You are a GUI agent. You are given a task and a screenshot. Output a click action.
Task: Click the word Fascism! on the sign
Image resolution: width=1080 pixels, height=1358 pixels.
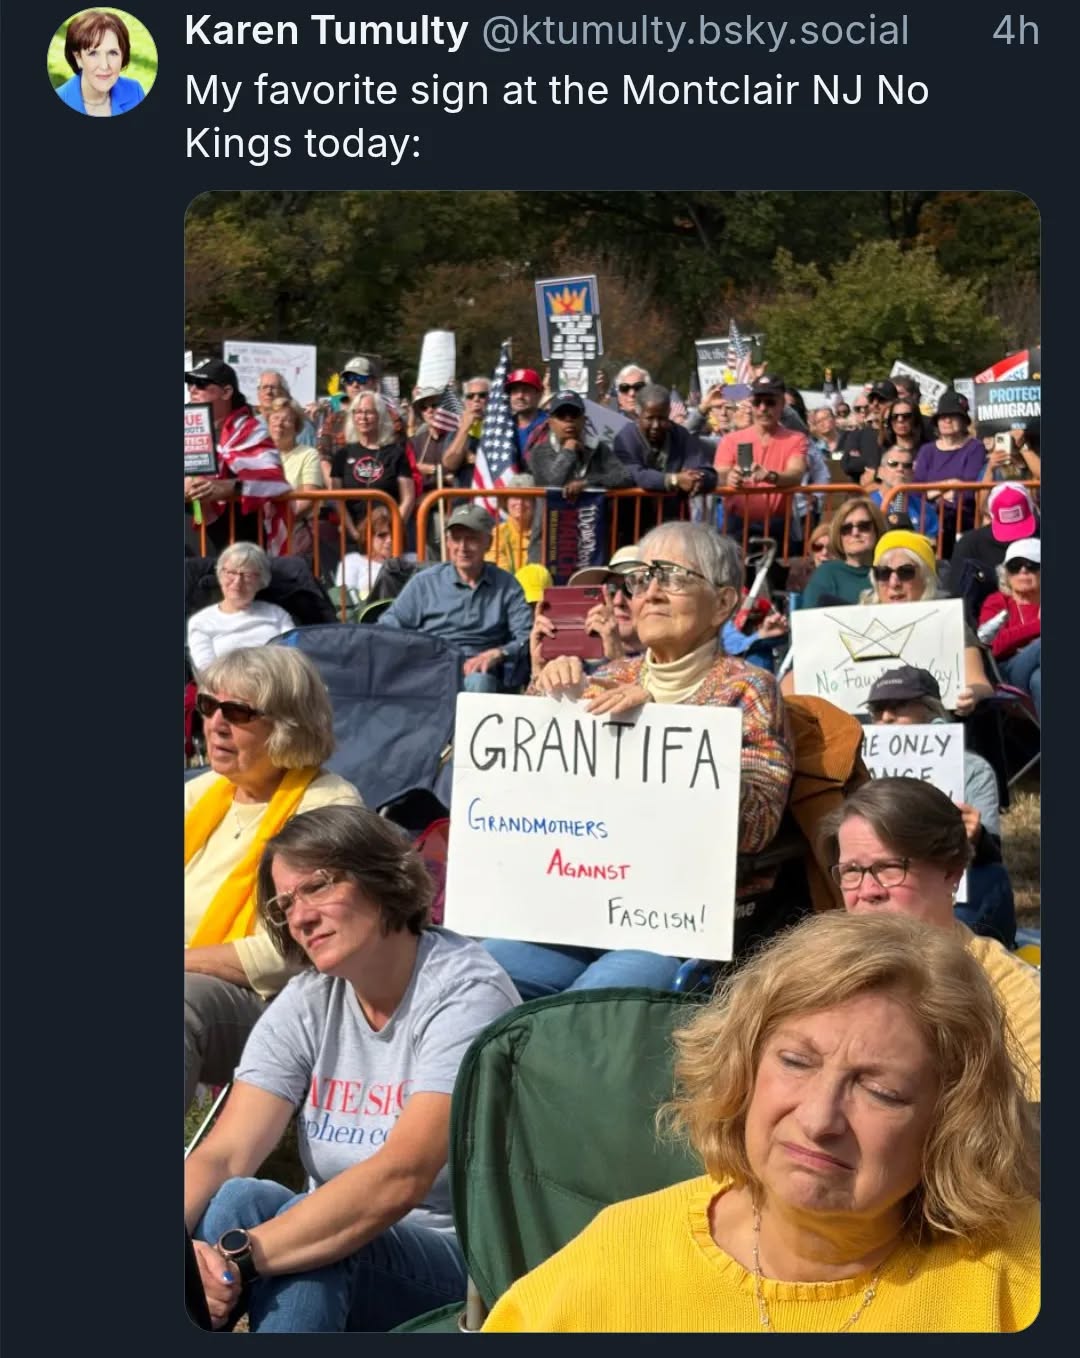(656, 915)
